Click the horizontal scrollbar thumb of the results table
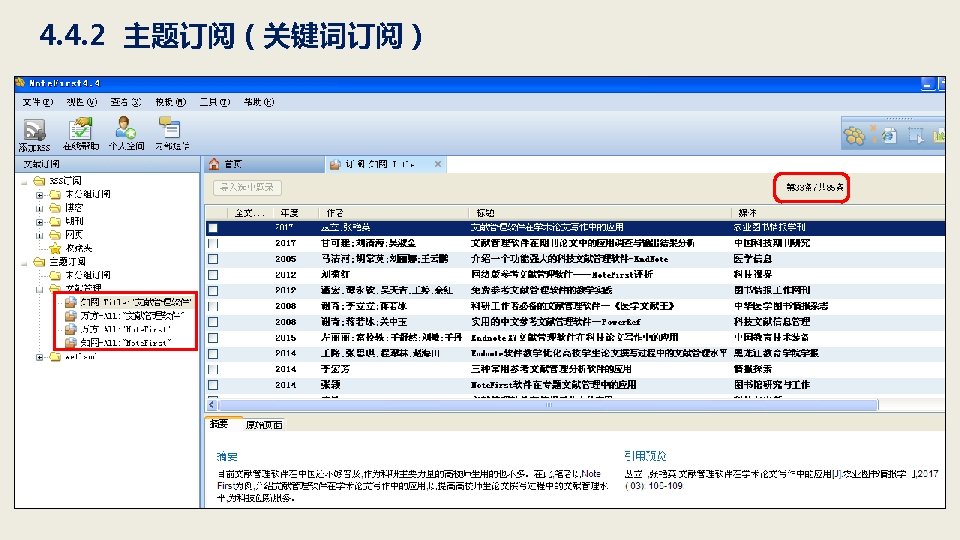960x540 pixels. click(548, 405)
